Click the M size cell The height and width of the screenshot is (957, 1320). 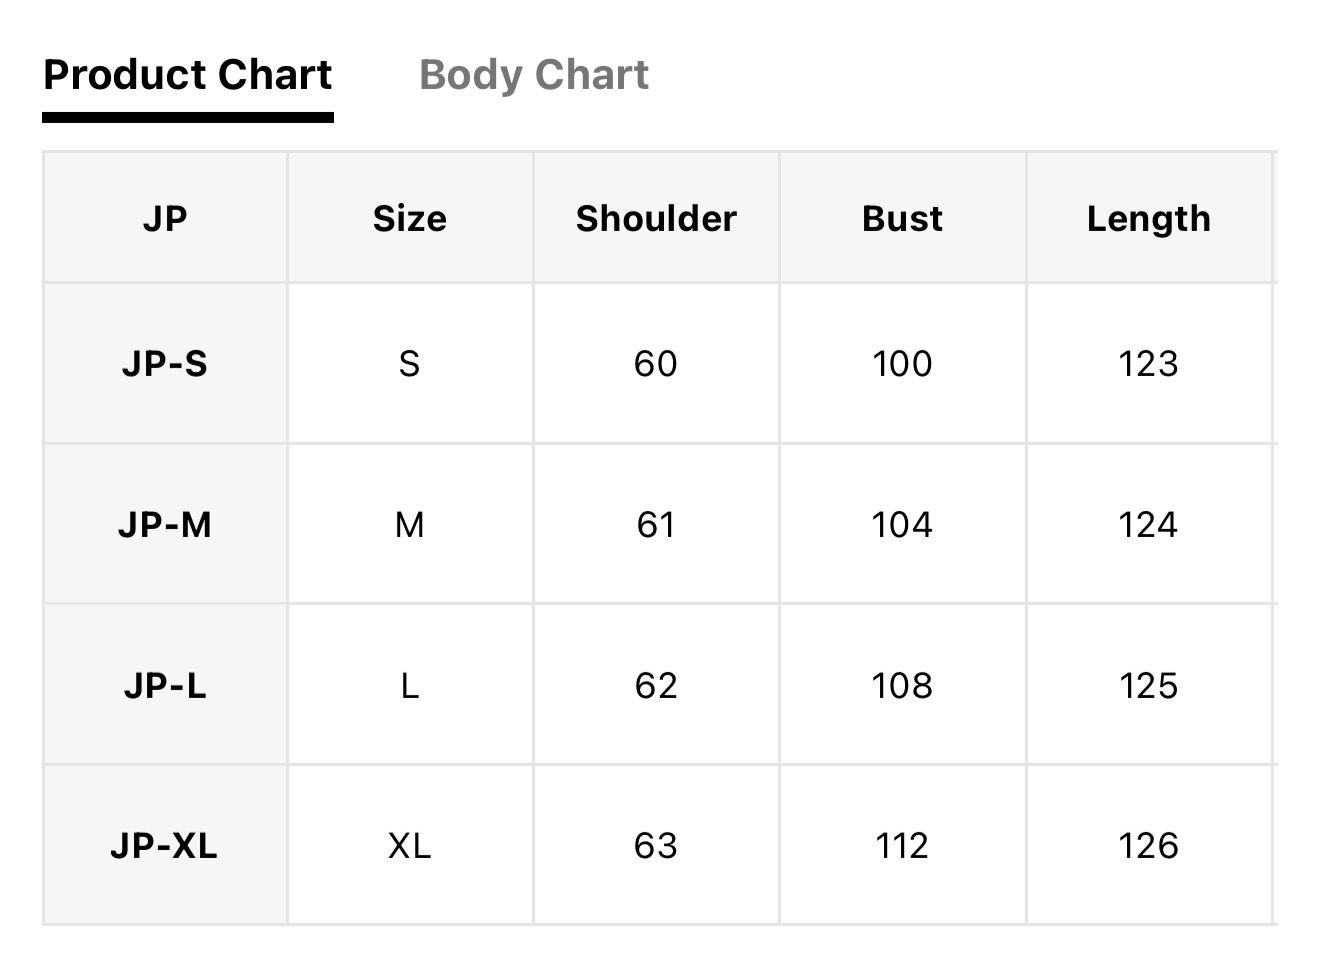click(x=410, y=524)
